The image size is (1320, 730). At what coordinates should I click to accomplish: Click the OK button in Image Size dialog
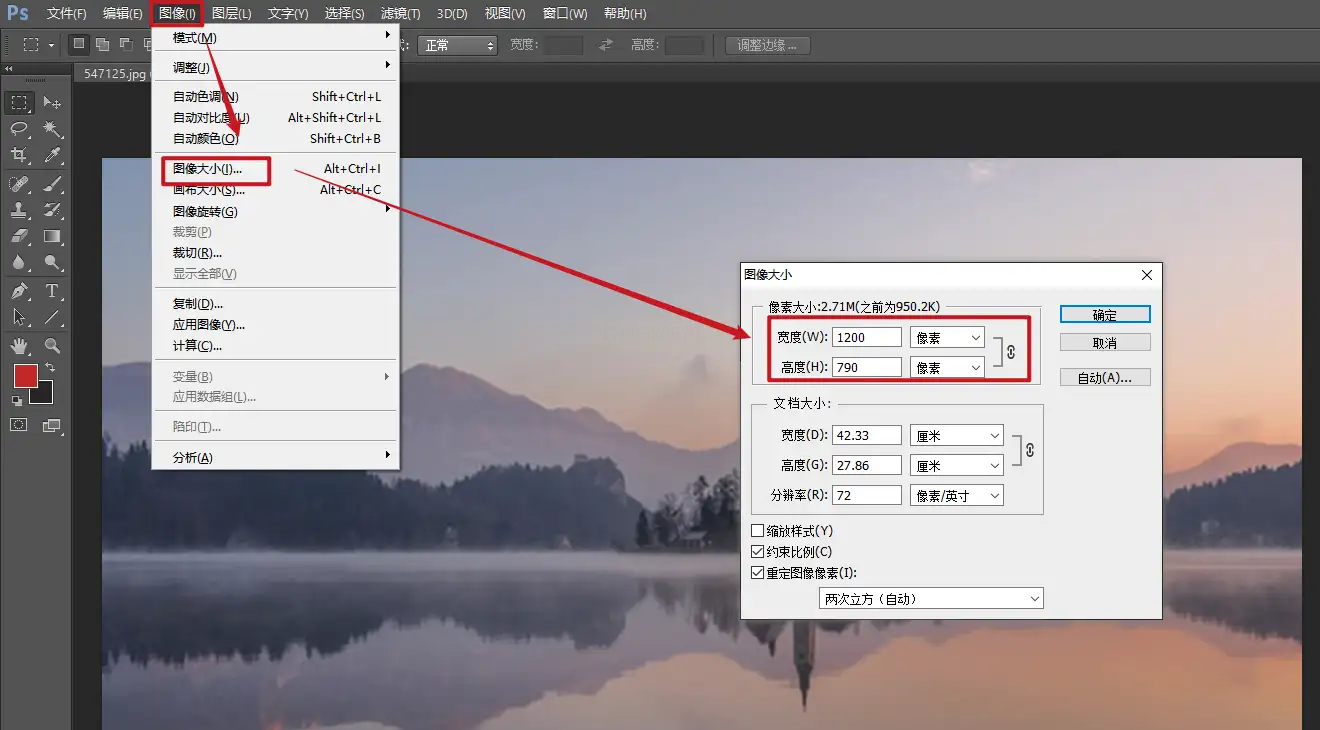tap(1105, 314)
